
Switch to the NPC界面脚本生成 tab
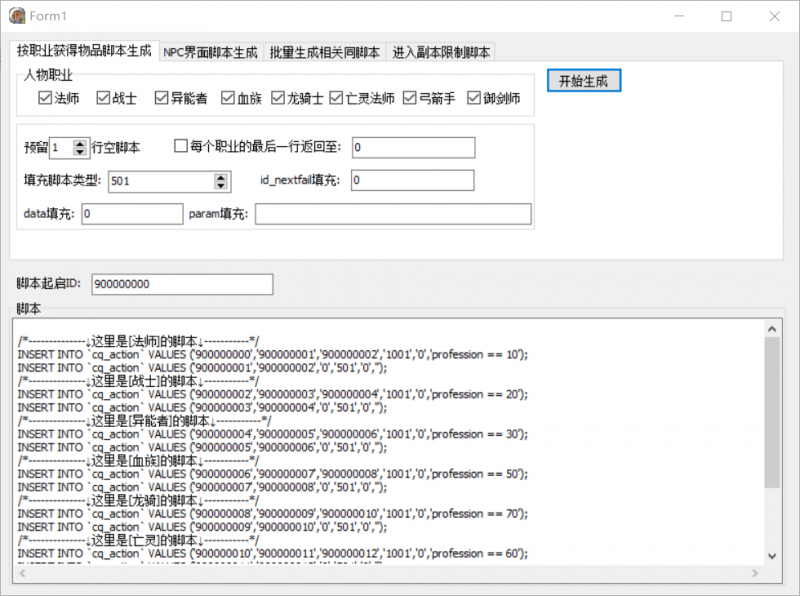click(213, 51)
